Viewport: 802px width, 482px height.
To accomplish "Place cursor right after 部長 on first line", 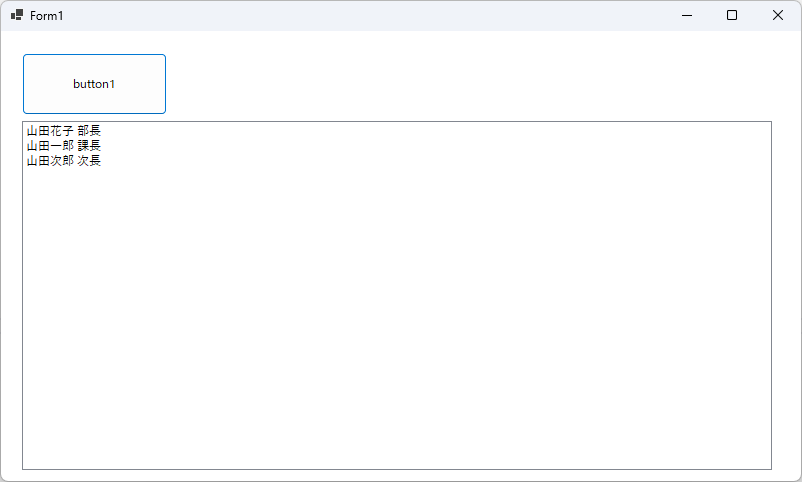I will (102, 131).
